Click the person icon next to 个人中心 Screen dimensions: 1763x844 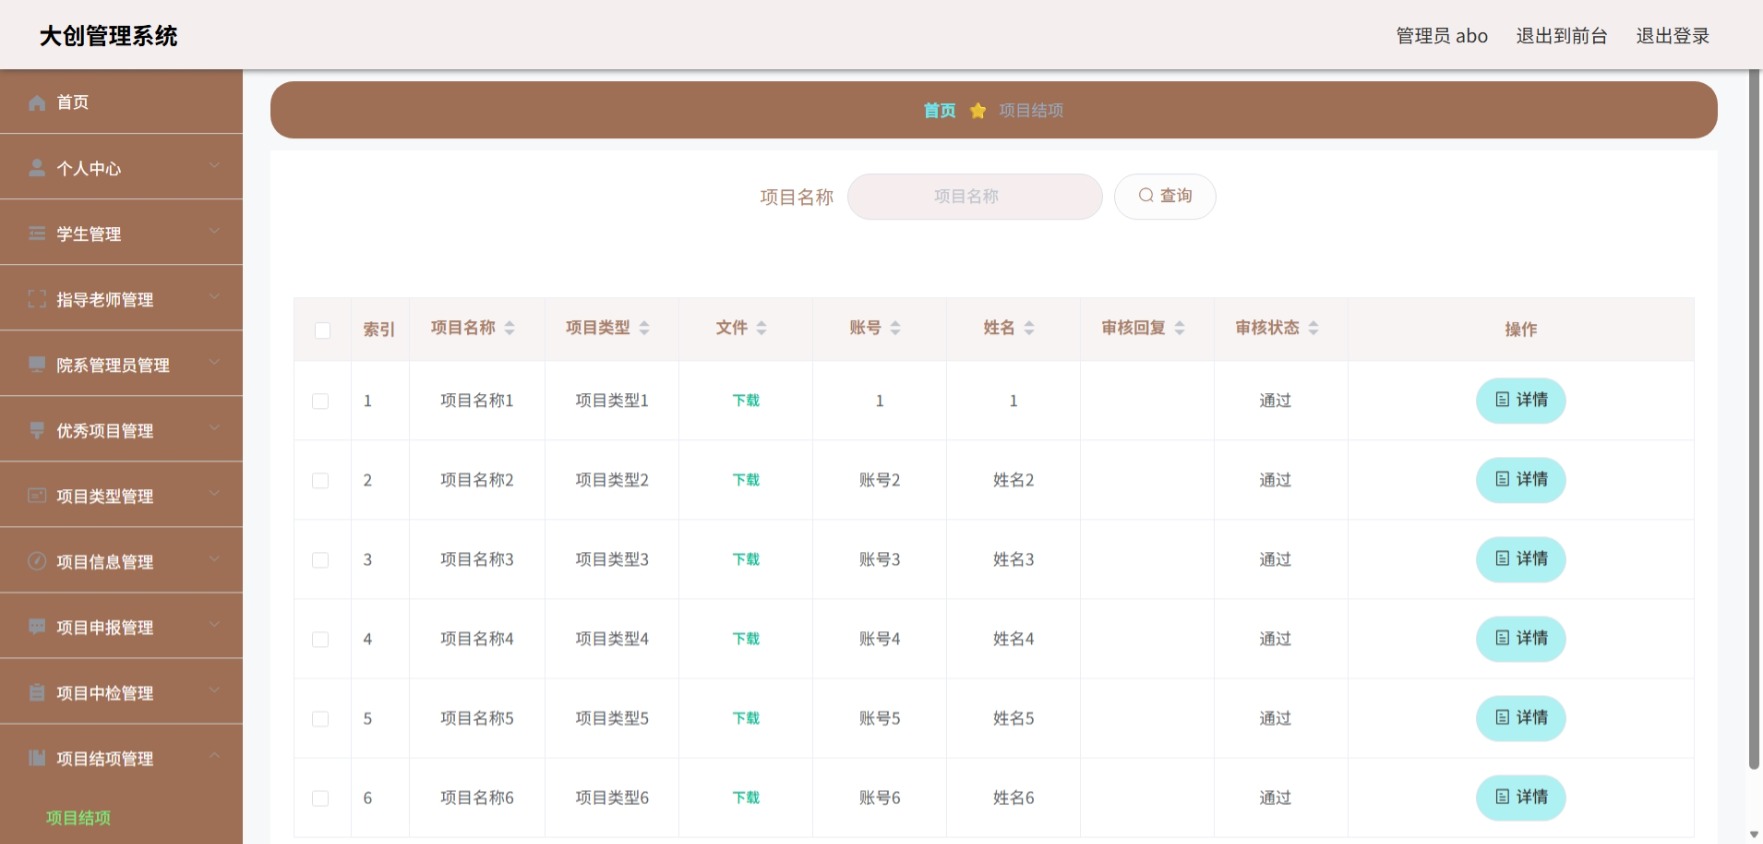tap(37, 168)
